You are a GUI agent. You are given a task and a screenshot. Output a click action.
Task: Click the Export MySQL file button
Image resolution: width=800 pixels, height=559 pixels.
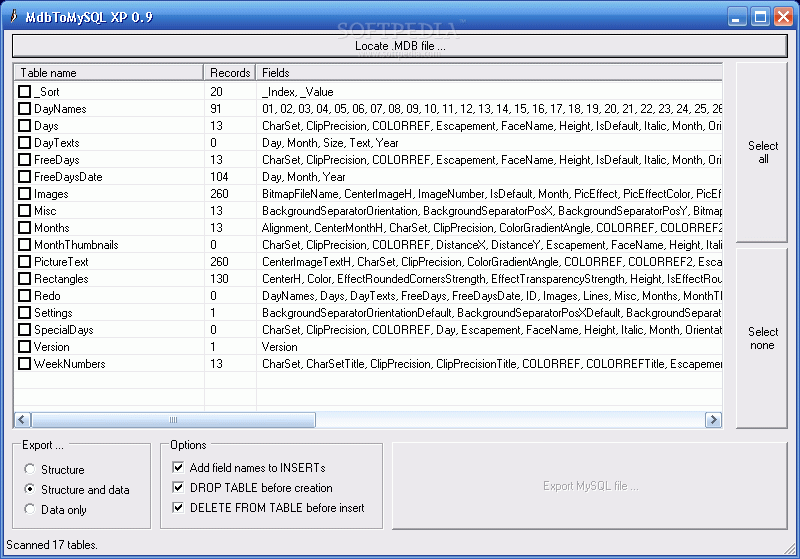[590, 486]
